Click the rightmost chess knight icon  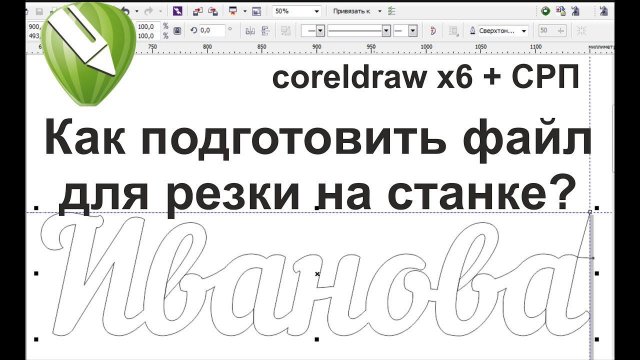pos(604,11)
